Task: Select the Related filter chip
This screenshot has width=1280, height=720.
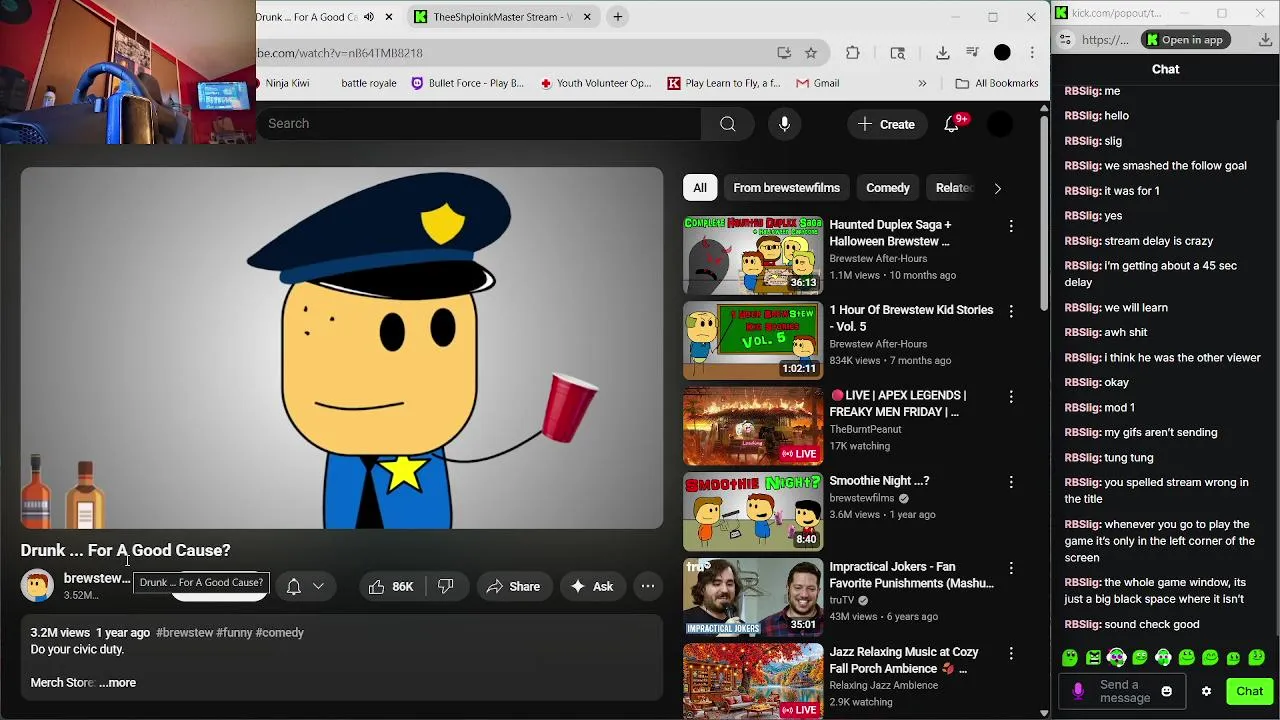Action: (x=953, y=188)
